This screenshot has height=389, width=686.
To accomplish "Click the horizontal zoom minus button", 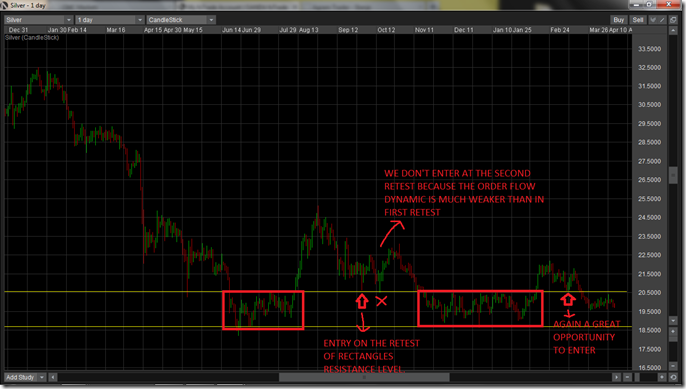I will pyautogui.click(x=627, y=377).
